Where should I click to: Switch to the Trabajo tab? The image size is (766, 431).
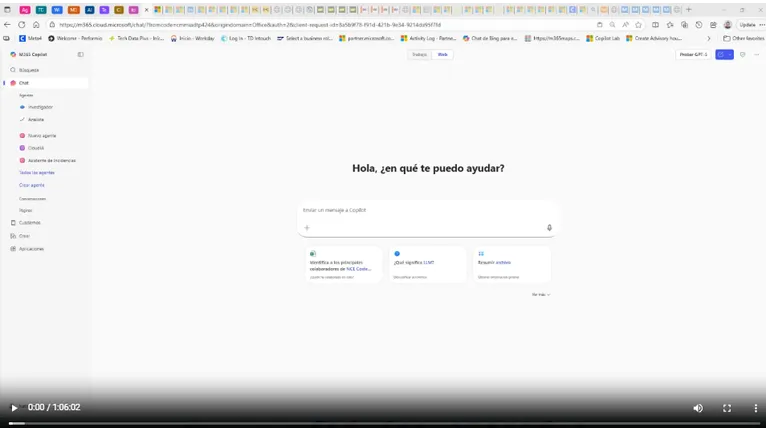[419, 55]
